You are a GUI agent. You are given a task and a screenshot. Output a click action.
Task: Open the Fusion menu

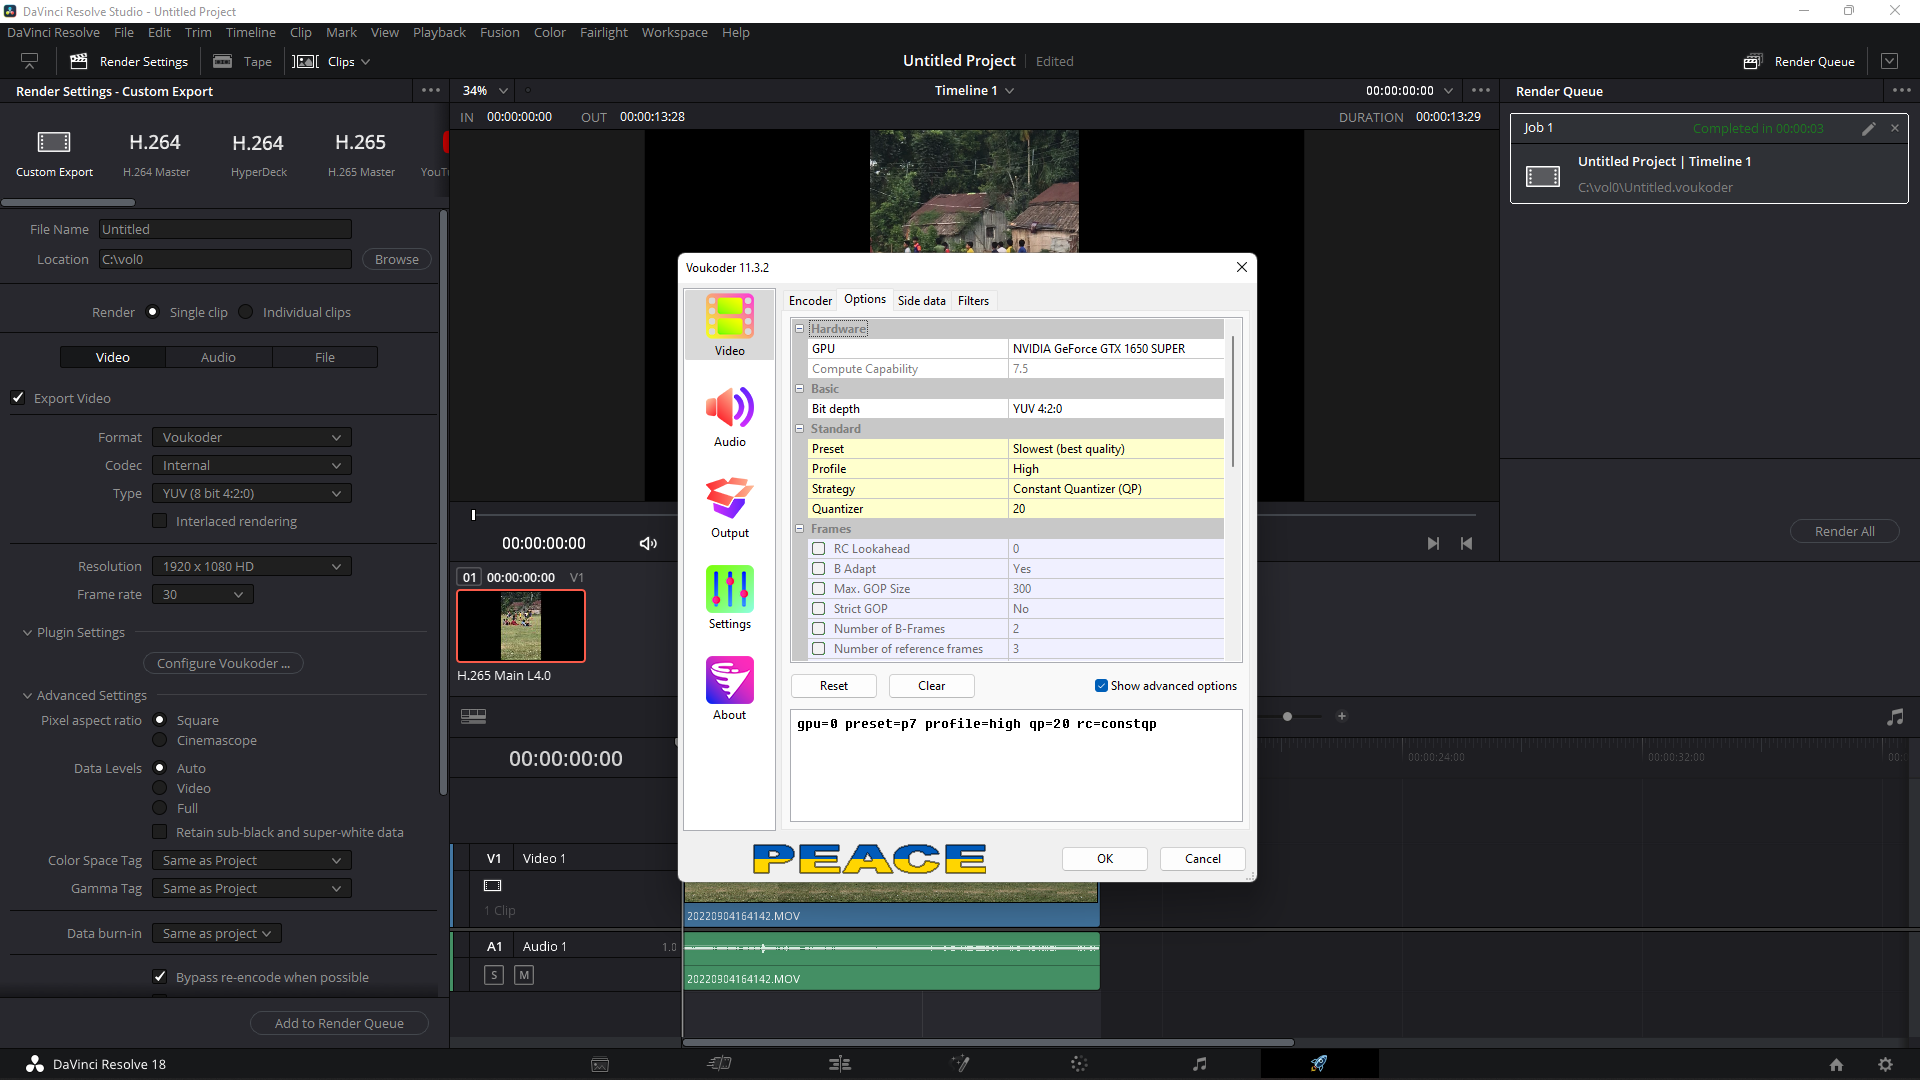click(x=499, y=33)
